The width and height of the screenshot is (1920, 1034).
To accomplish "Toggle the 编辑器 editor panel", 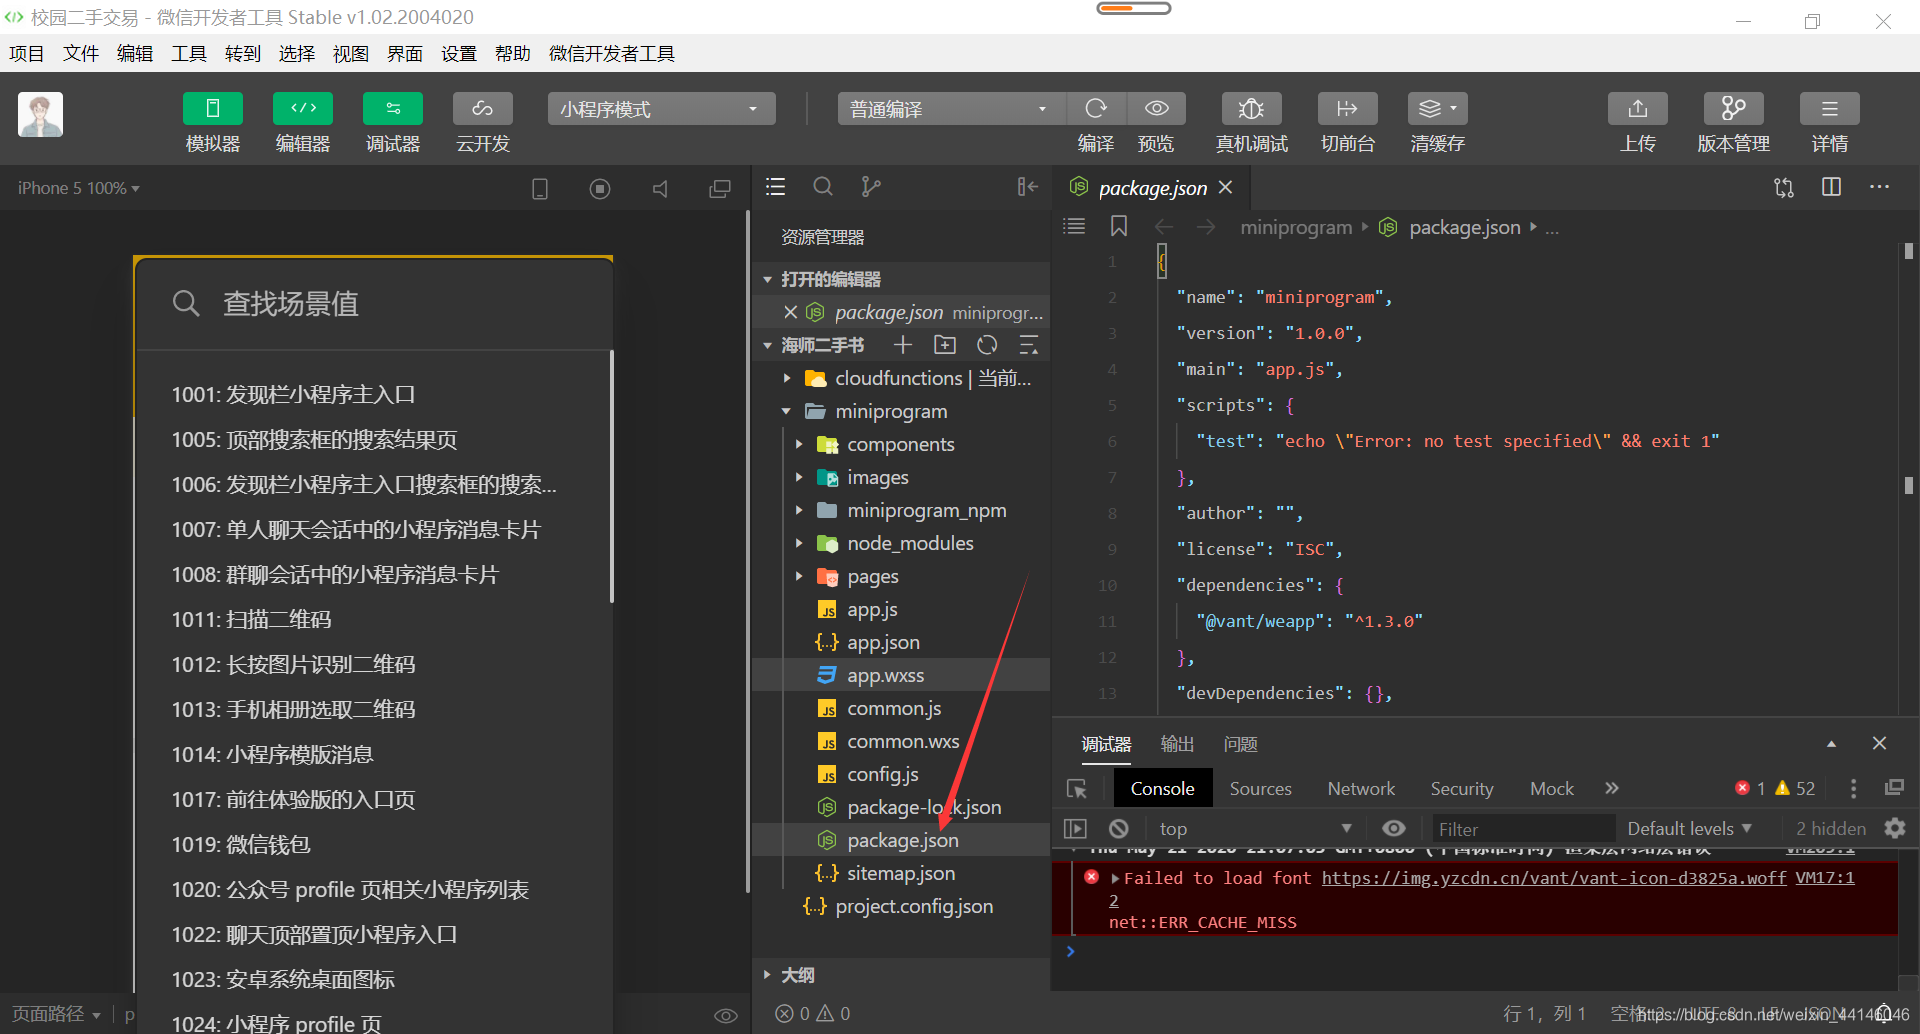I will pyautogui.click(x=302, y=109).
